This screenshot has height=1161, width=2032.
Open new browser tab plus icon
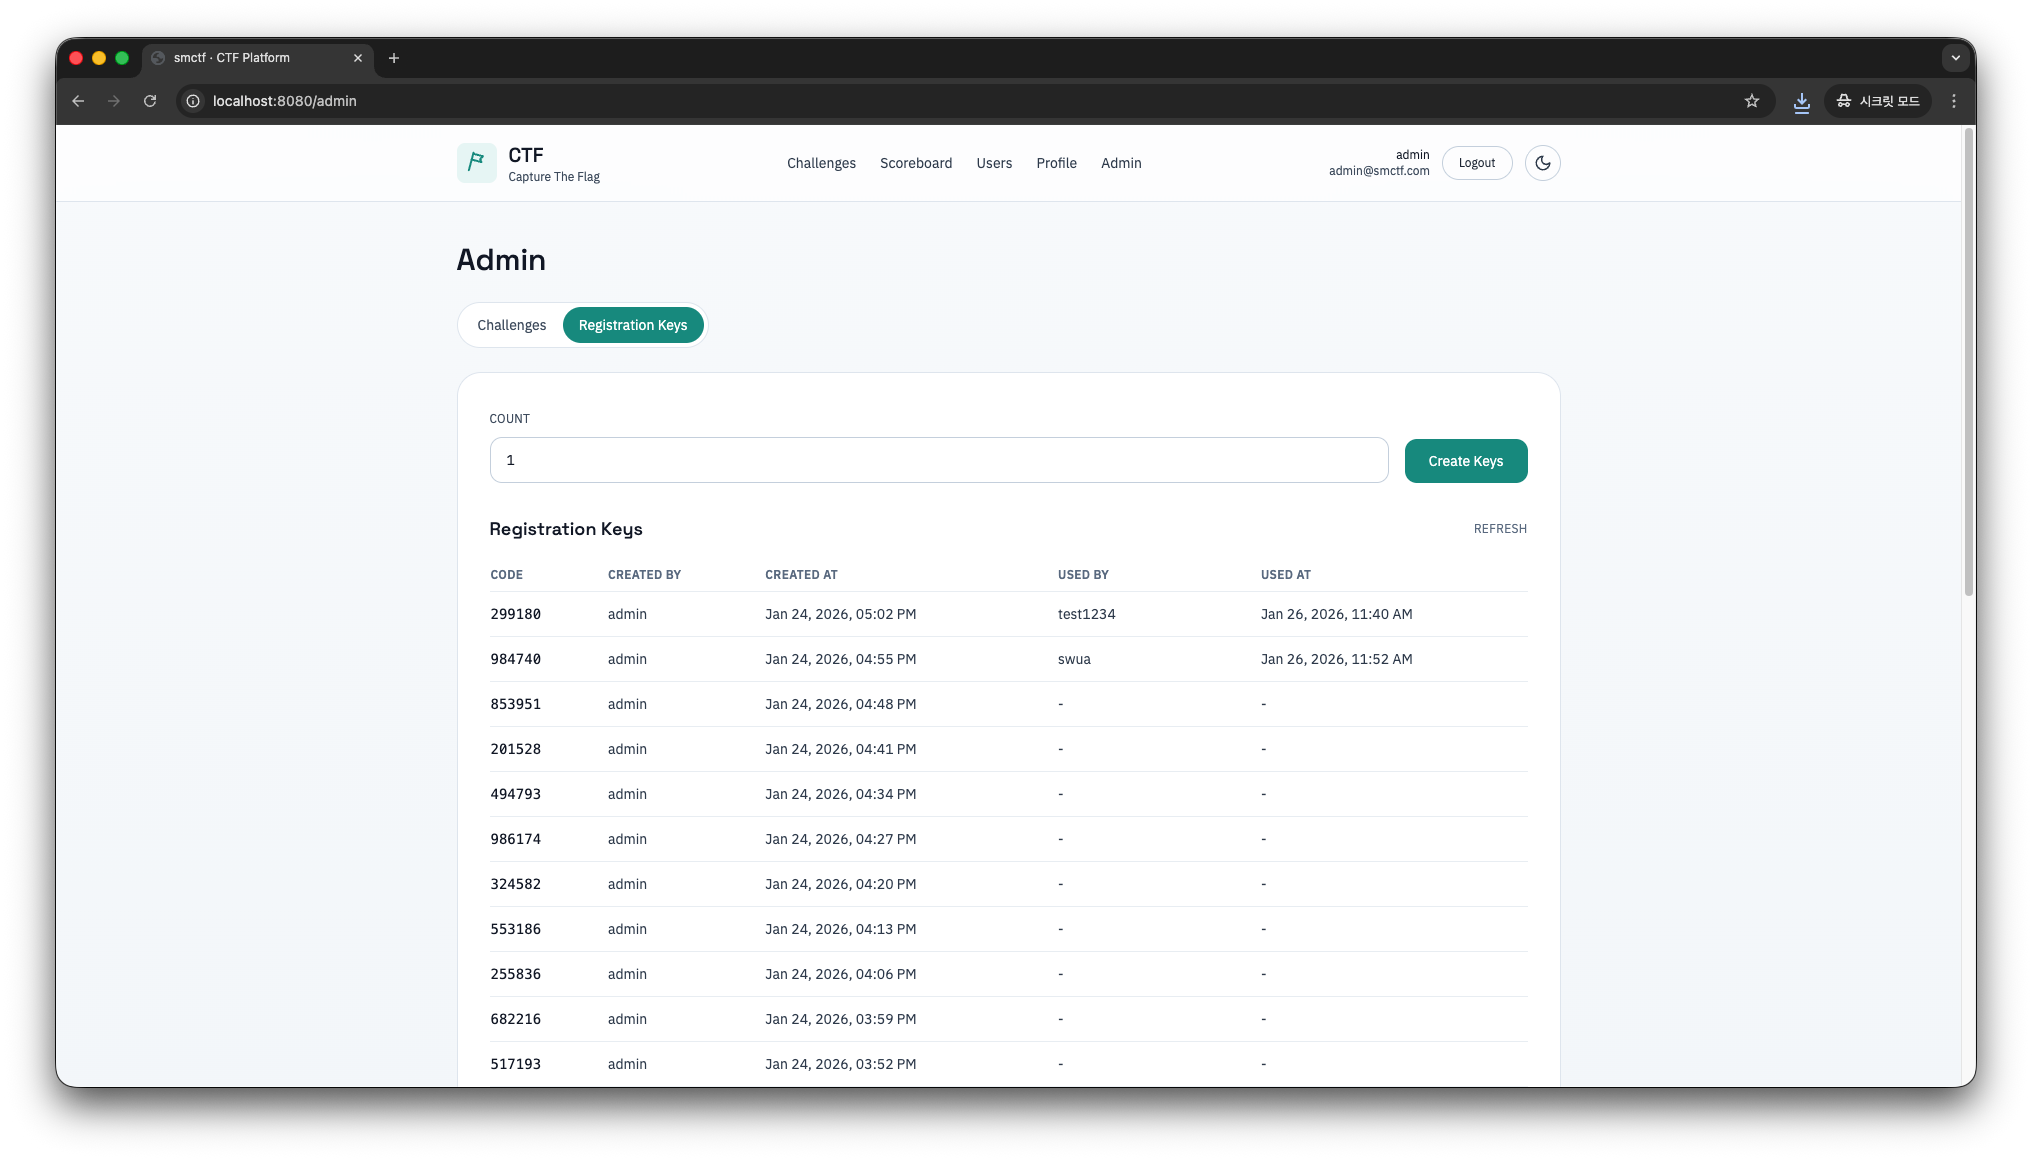394,58
